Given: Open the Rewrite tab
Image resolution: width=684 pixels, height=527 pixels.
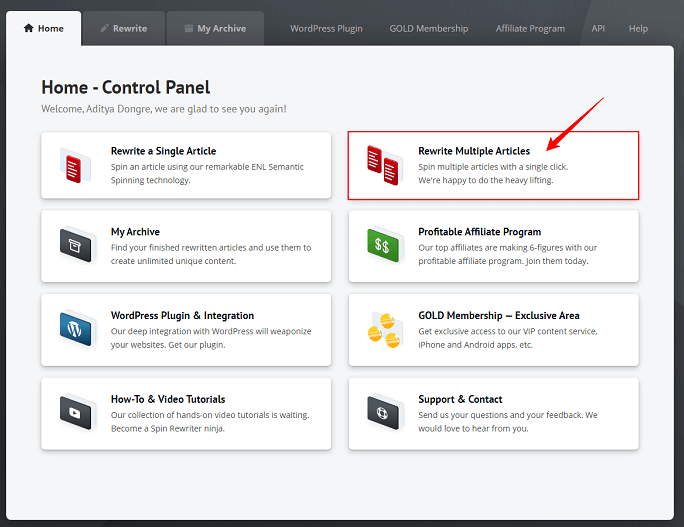Looking at the screenshot, I should 124,28.
